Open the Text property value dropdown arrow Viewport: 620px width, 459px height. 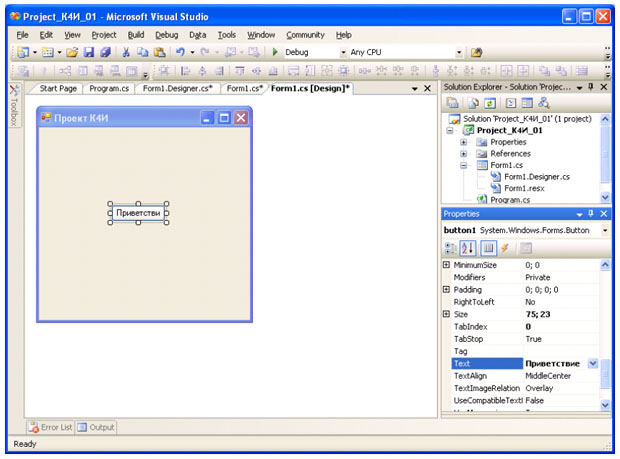[x=592, y=363]
